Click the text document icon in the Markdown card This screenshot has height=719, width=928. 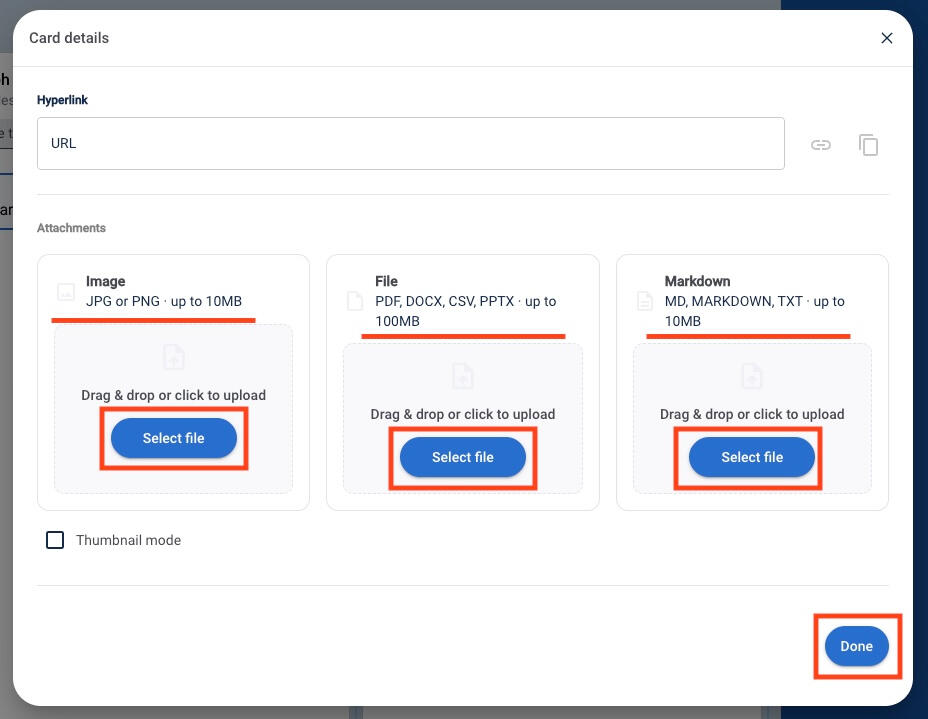645,301
